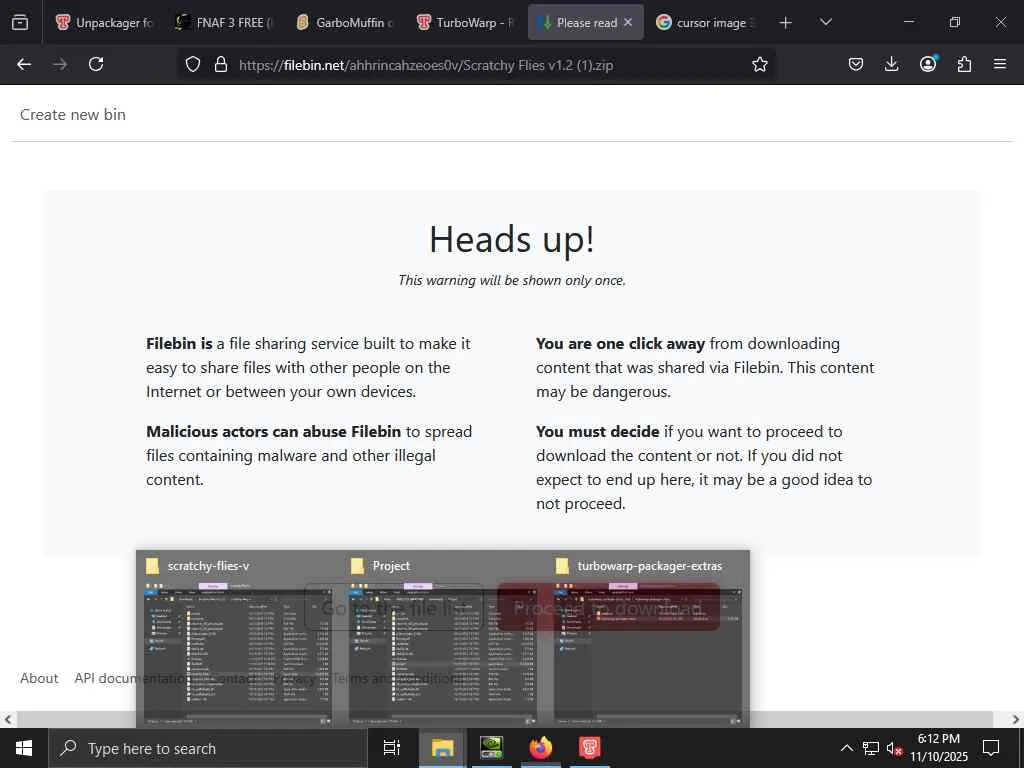Open TurboWarp app on taskbar

[589, 748]
